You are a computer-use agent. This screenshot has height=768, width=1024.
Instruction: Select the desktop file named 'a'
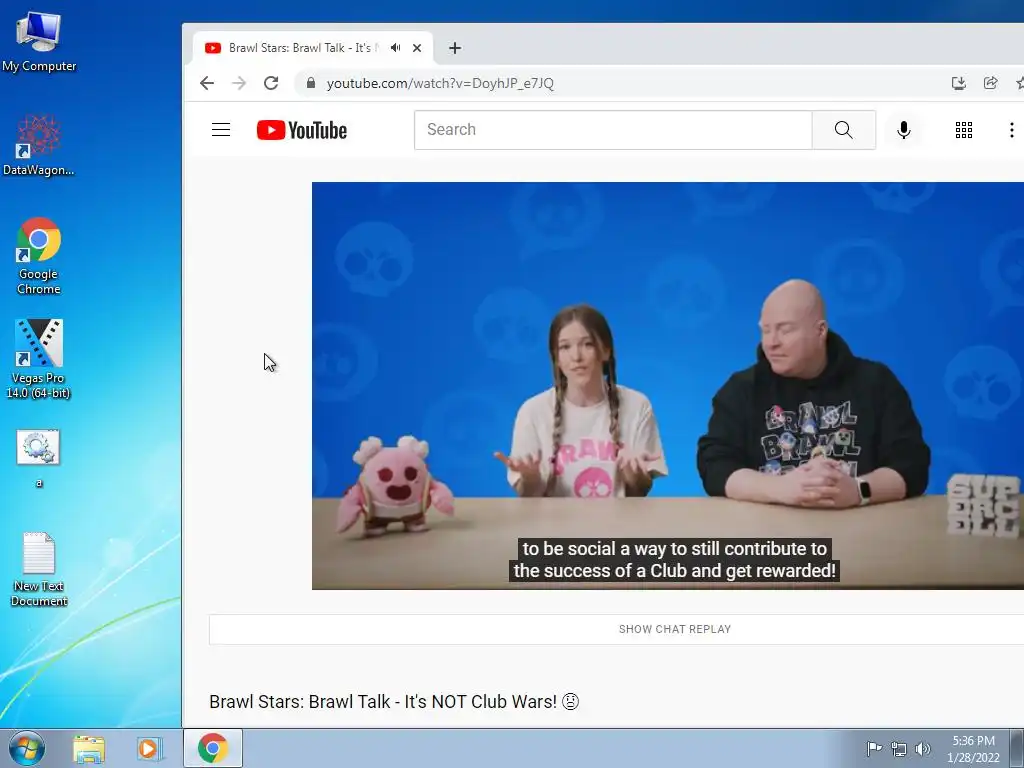pos(39,457)
